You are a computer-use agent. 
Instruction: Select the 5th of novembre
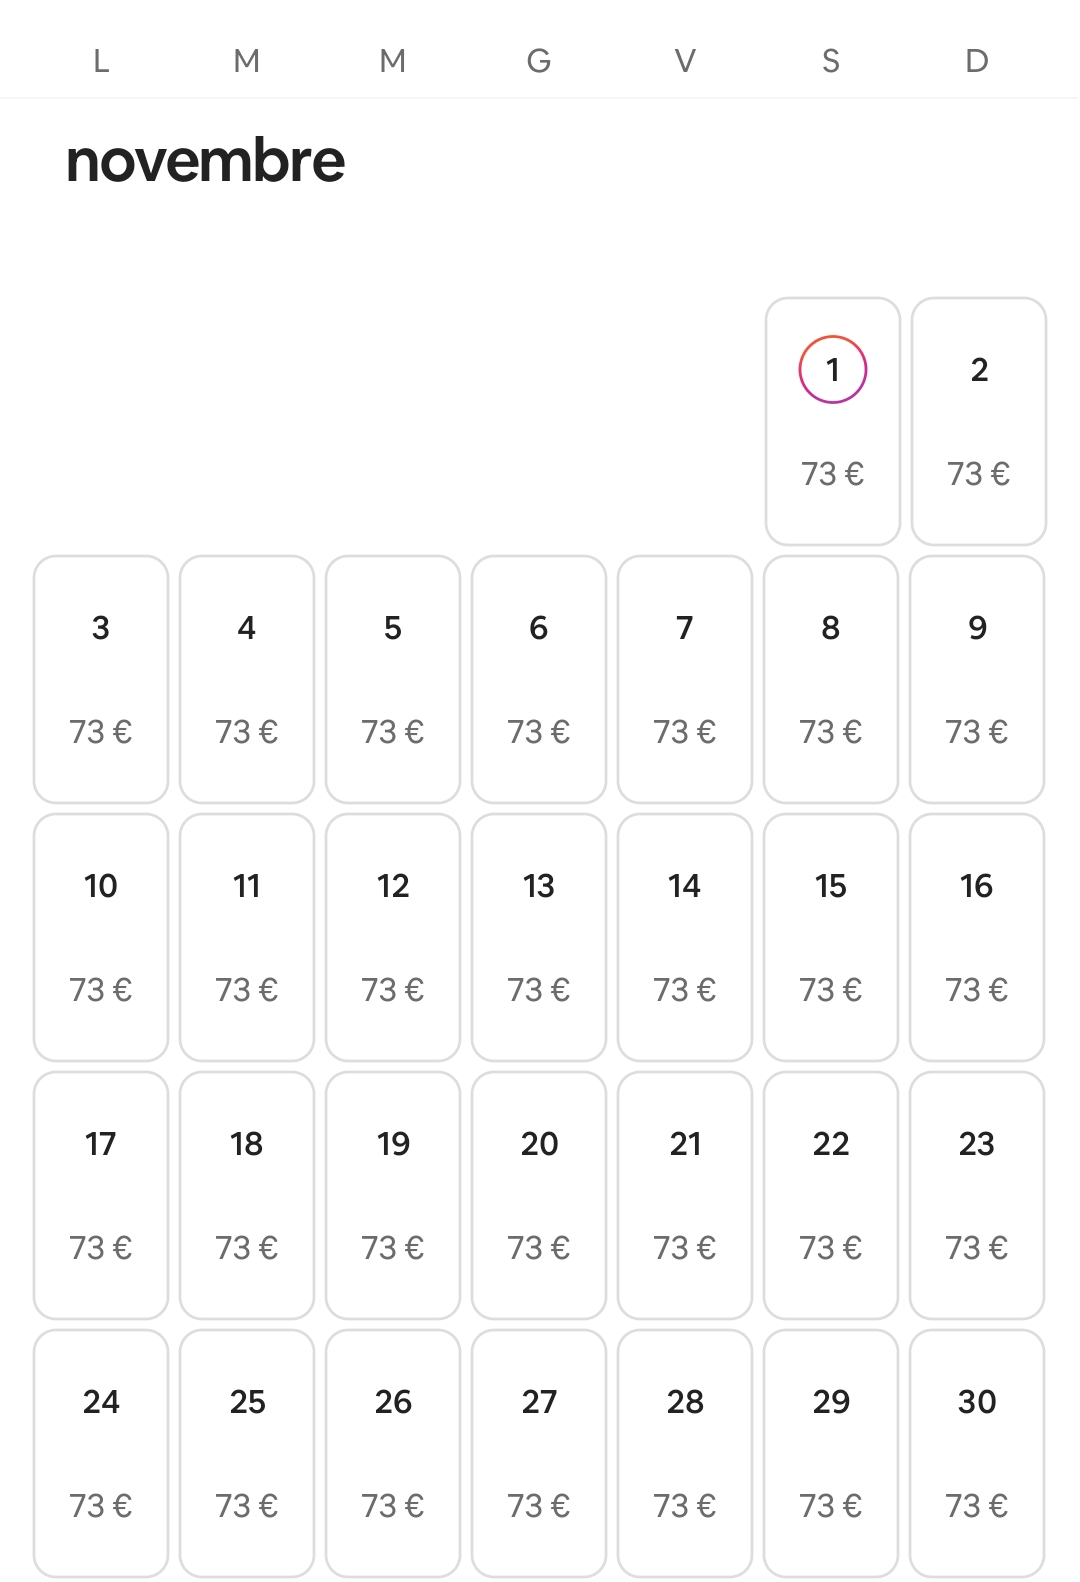point(393,679)
